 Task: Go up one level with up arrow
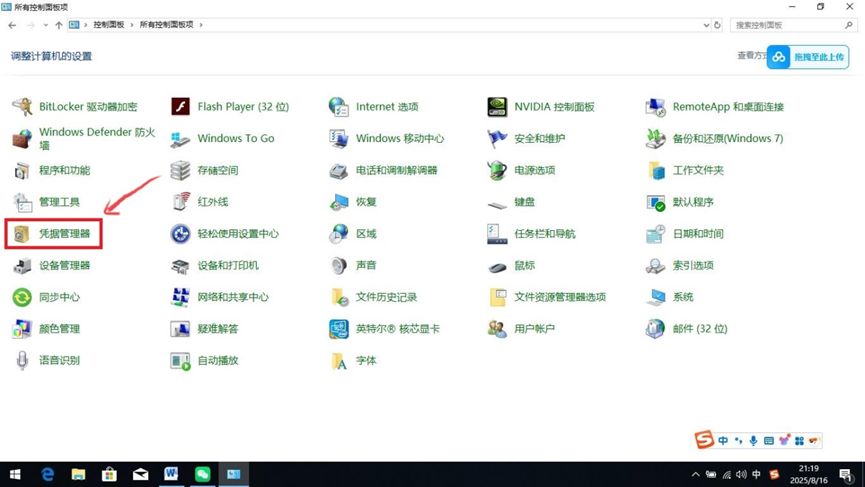(x=58, y=25)
